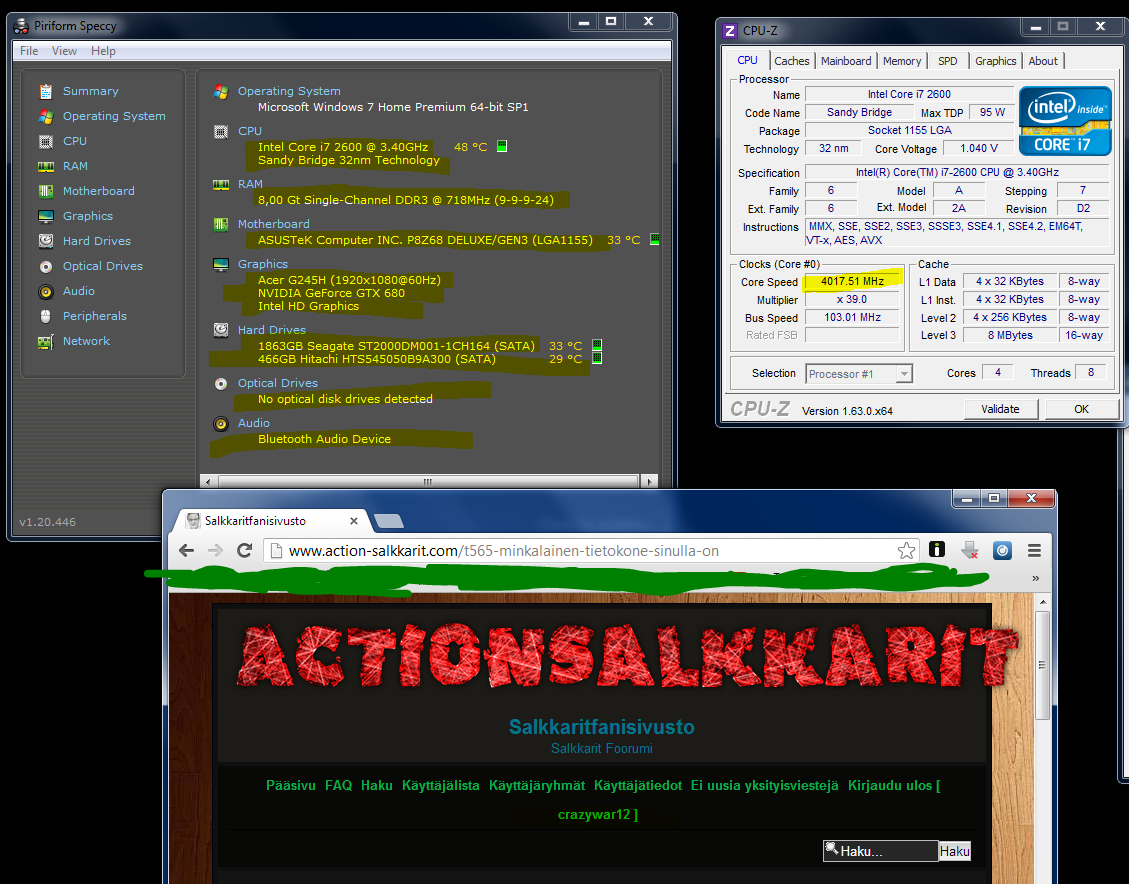Viewport: 1129px width, 884px height.
Task: Click the download arrow extension icon in Chrome
Action: pyautogui.click(x=970, y=551)
